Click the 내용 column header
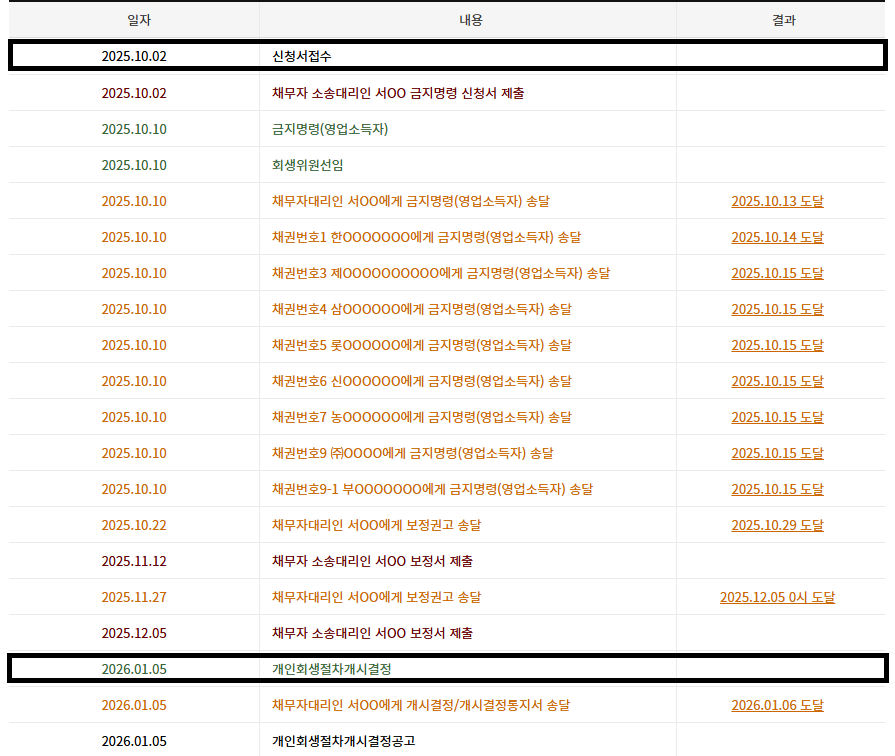Image resolution: width=895 pixels, height=756 pixels. 470,20
